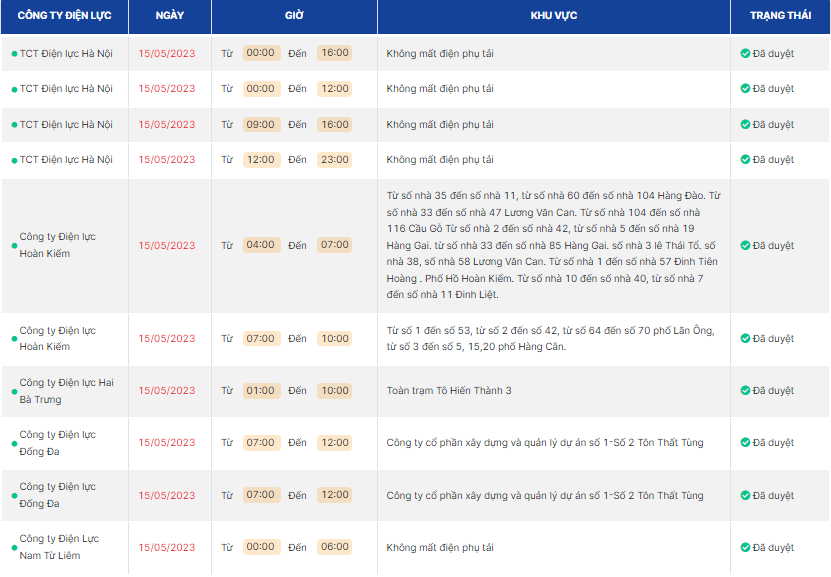831x577 pixels.
Task: Select the 10:00 chip in the Lãn Ông row
Action: pos(334,339)
